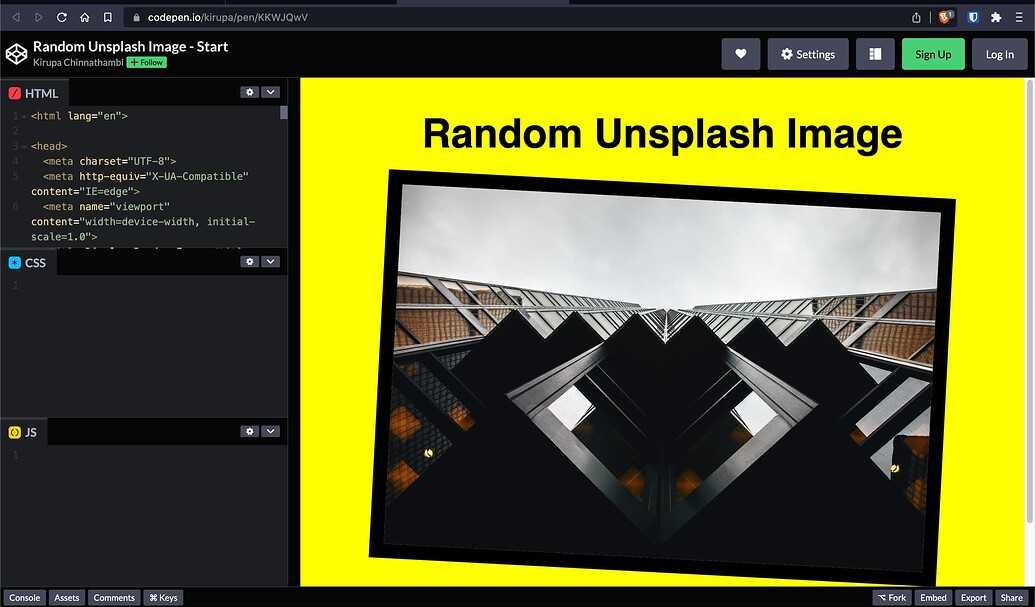The height and width of the screenshot is (607, 1035).
Task: Open the JS panel settings gear
Action: coord(249,430)
